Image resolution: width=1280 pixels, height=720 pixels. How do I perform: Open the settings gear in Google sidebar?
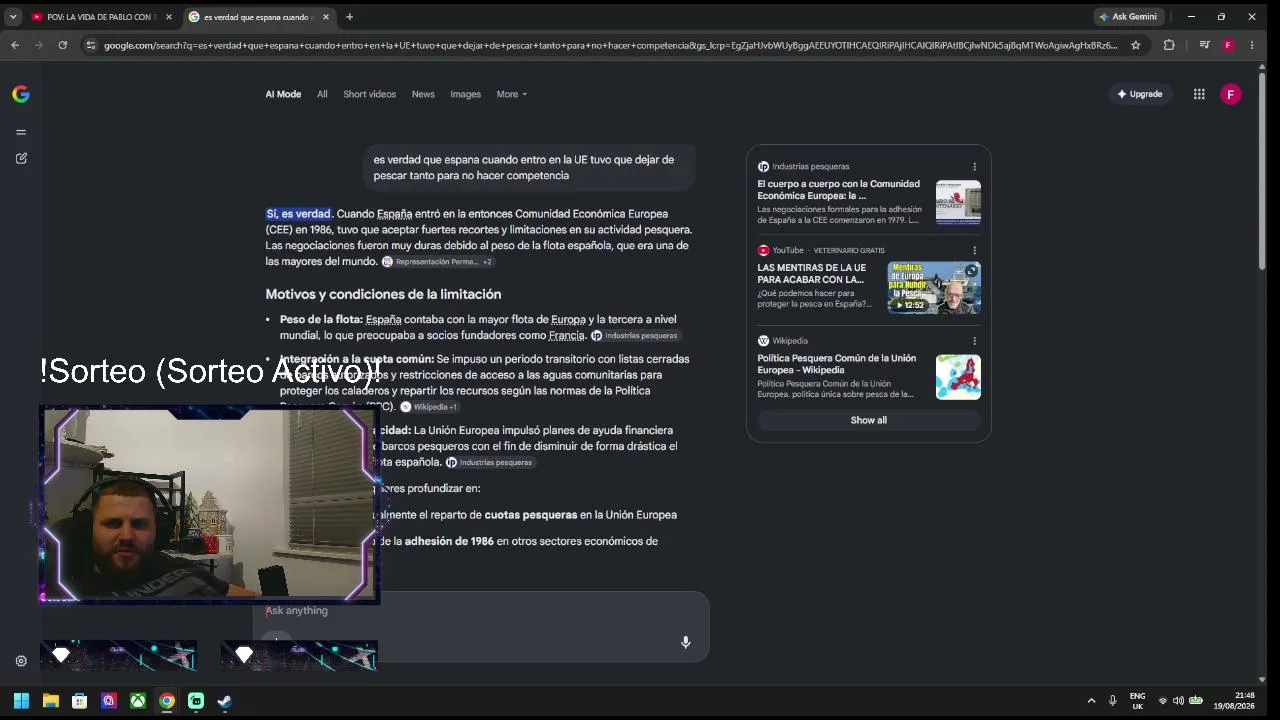21,661
